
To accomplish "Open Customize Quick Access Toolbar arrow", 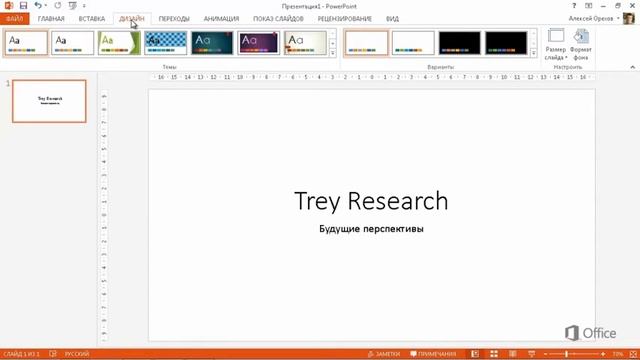I will point(84,6).
